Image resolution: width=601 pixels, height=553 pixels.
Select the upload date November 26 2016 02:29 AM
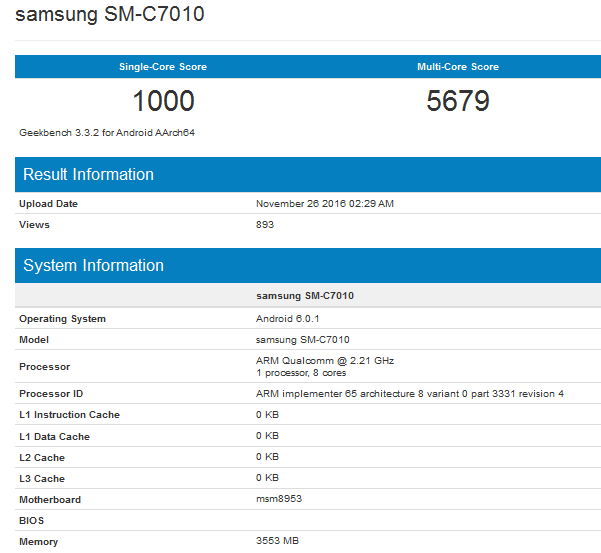[325, 203]
